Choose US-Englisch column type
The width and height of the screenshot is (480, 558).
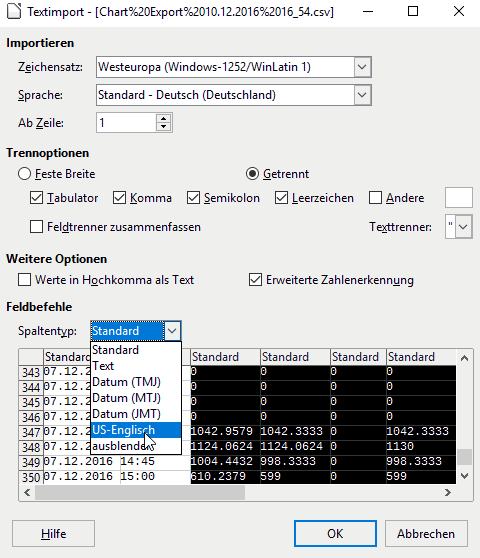136,430
